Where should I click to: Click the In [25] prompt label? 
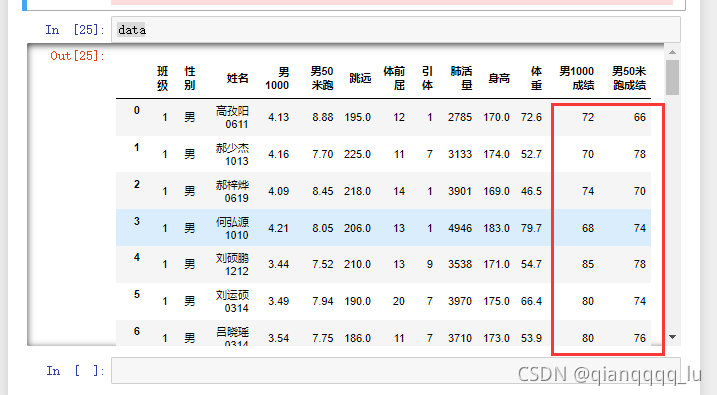[75, 30]
